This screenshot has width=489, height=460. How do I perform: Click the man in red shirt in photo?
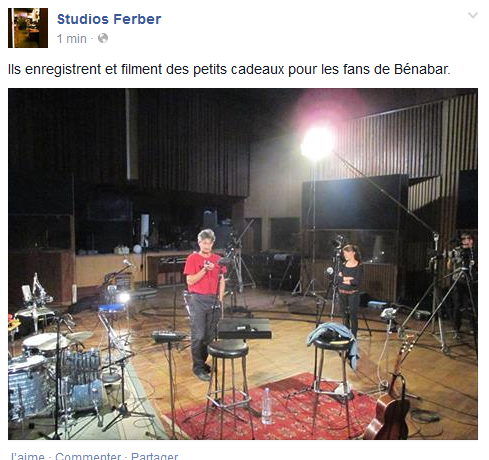pos(204,303)
